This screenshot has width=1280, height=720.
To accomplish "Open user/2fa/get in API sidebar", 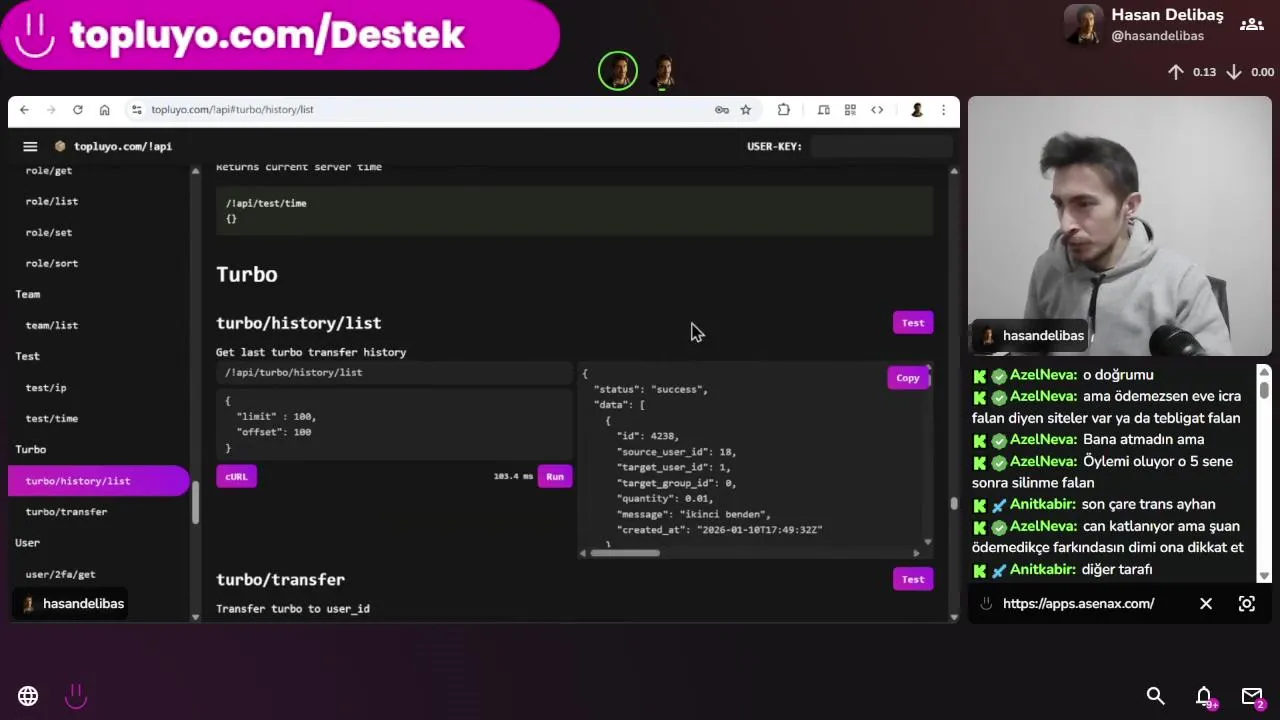I will tap(60, 575).
